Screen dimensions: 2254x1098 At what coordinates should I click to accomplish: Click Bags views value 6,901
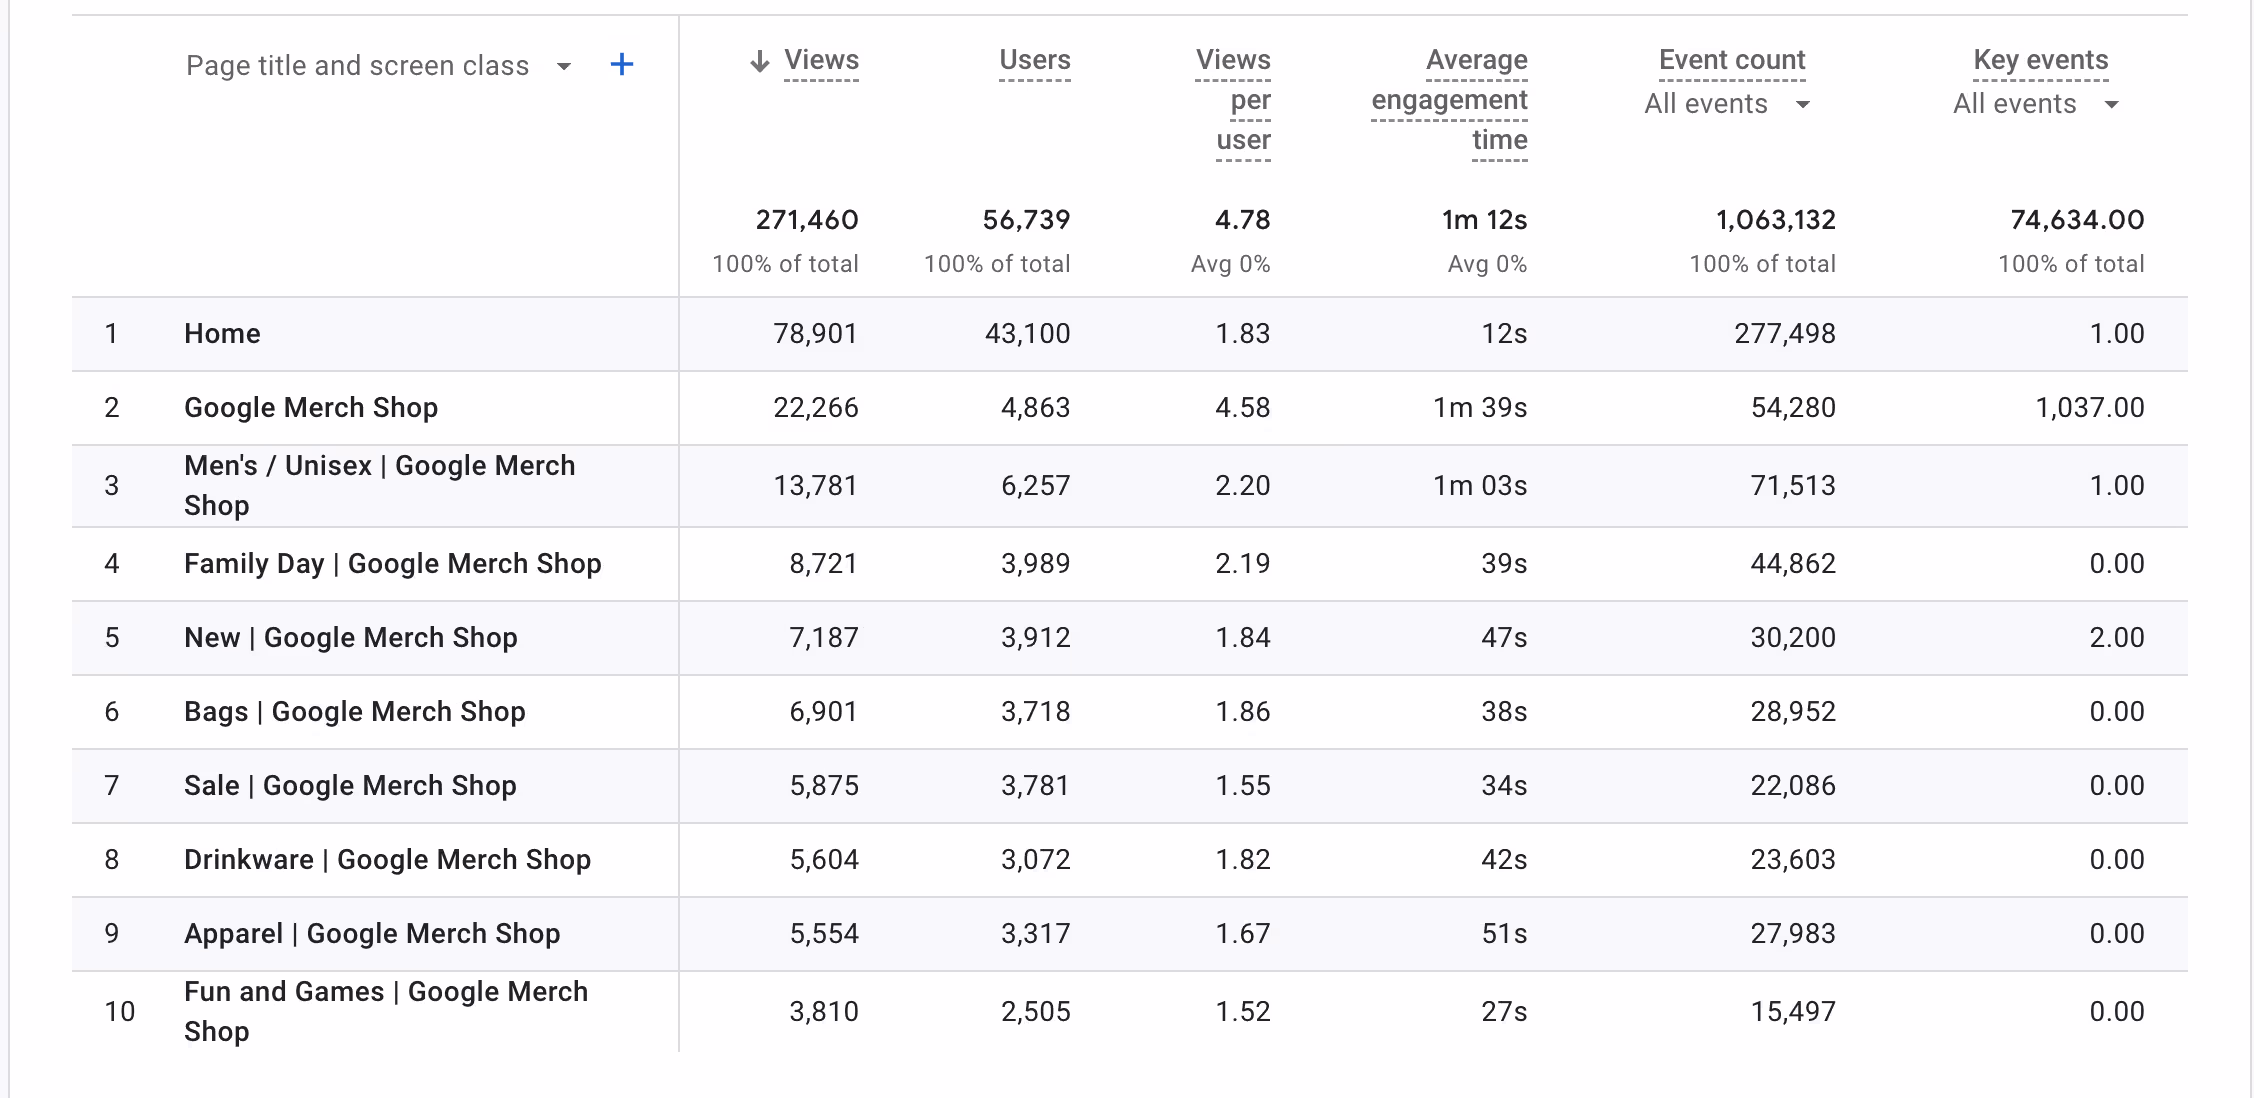coord(823,712)
